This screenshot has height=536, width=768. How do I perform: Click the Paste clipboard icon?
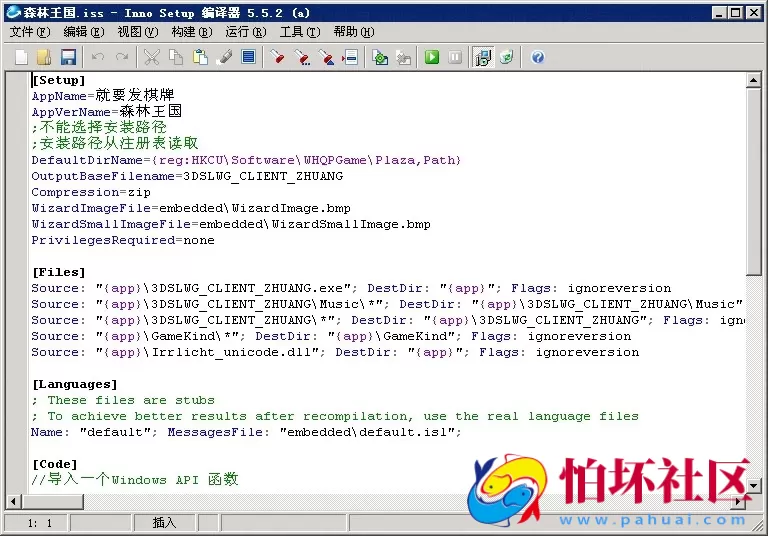pos(200,57)
